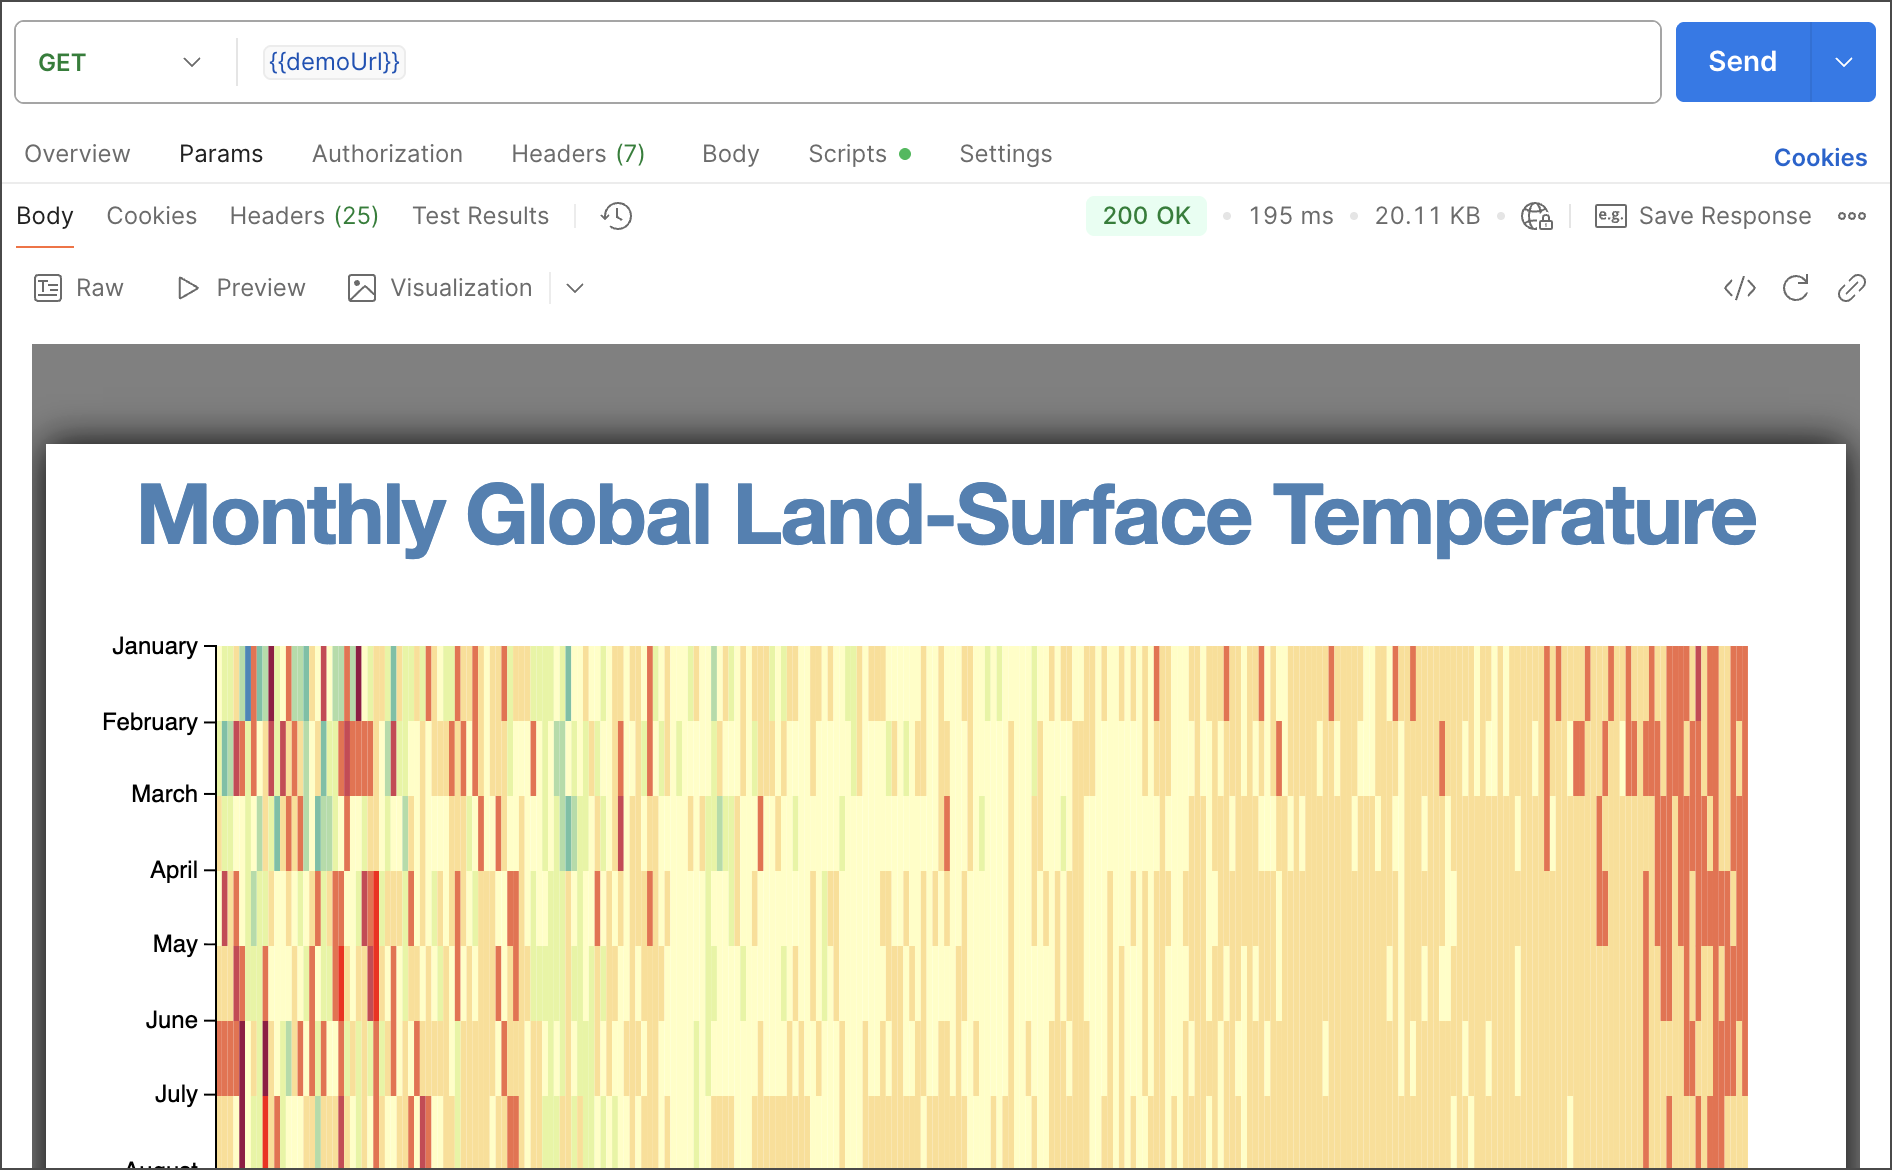
Task: Open the response history clock icon
Action: click(616, 216)
